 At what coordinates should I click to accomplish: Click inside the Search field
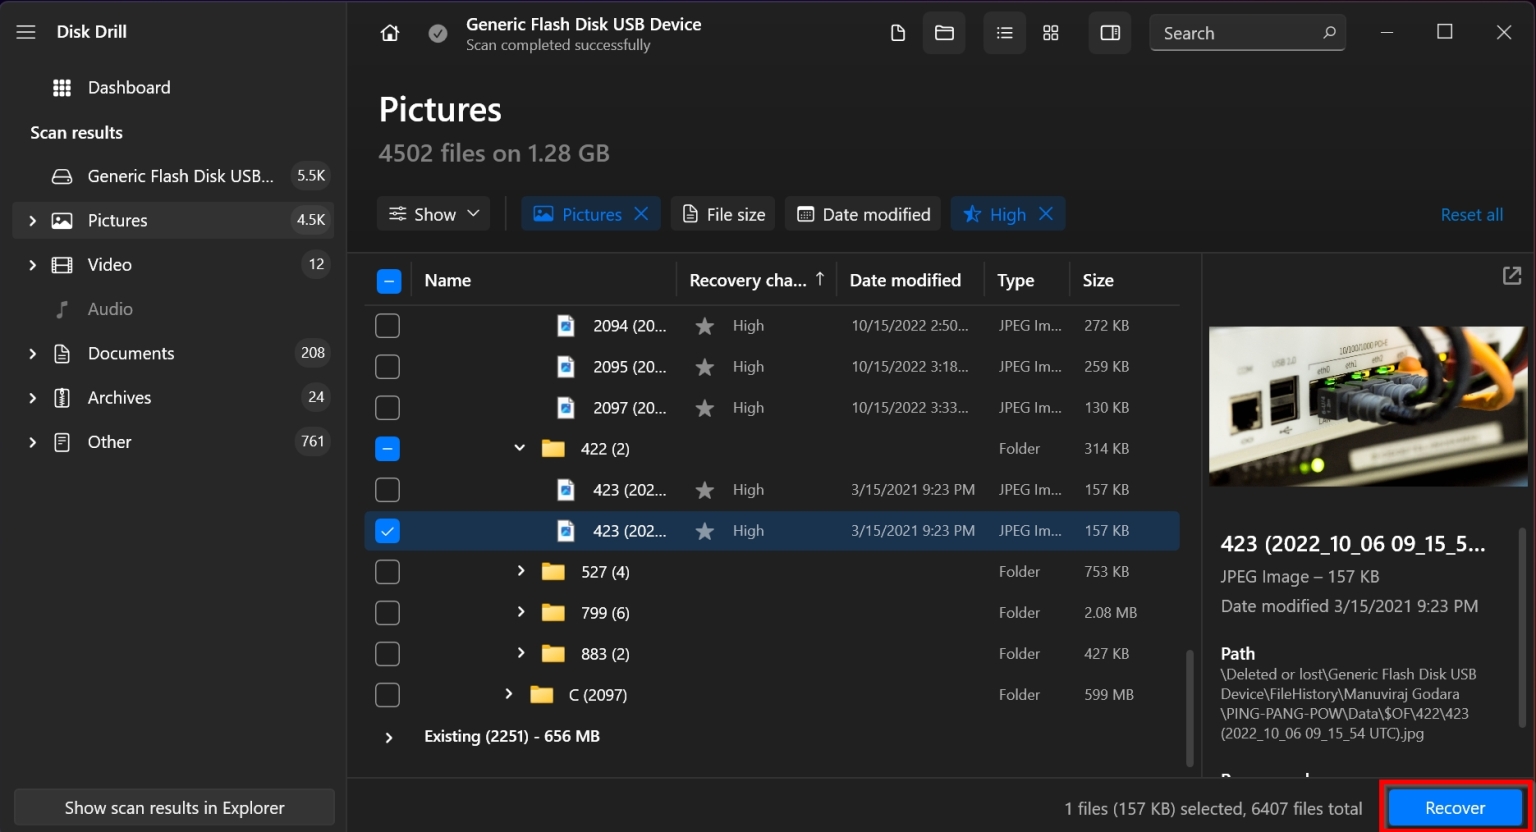coord(1240,32)
